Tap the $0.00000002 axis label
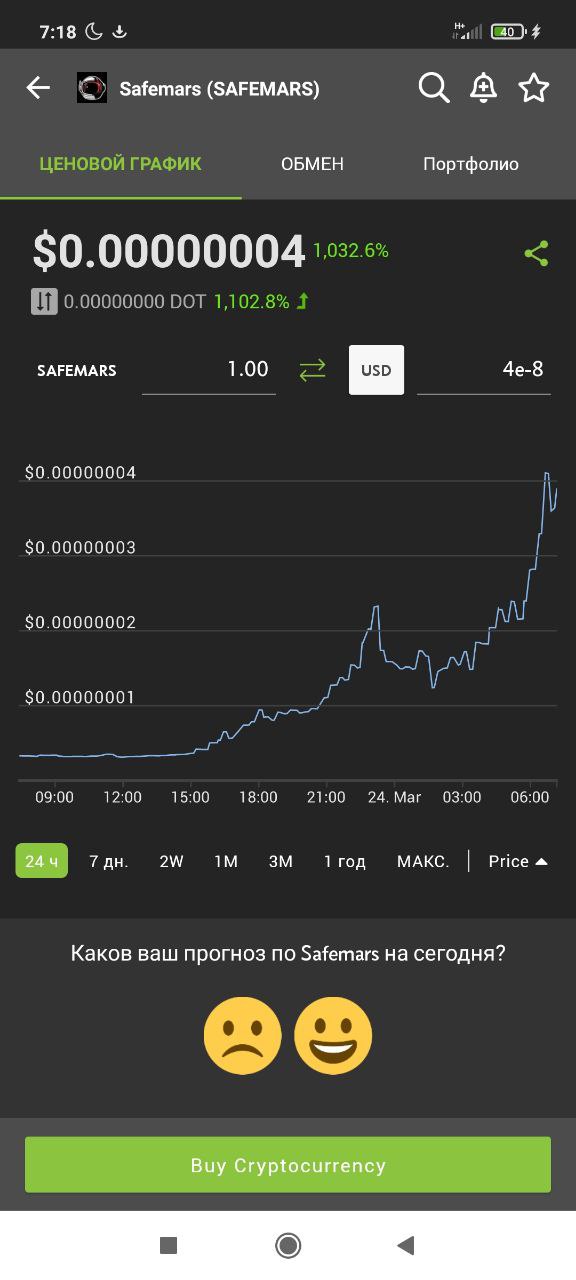Viewport: 576px width, 1280px height. coord(80,622)
